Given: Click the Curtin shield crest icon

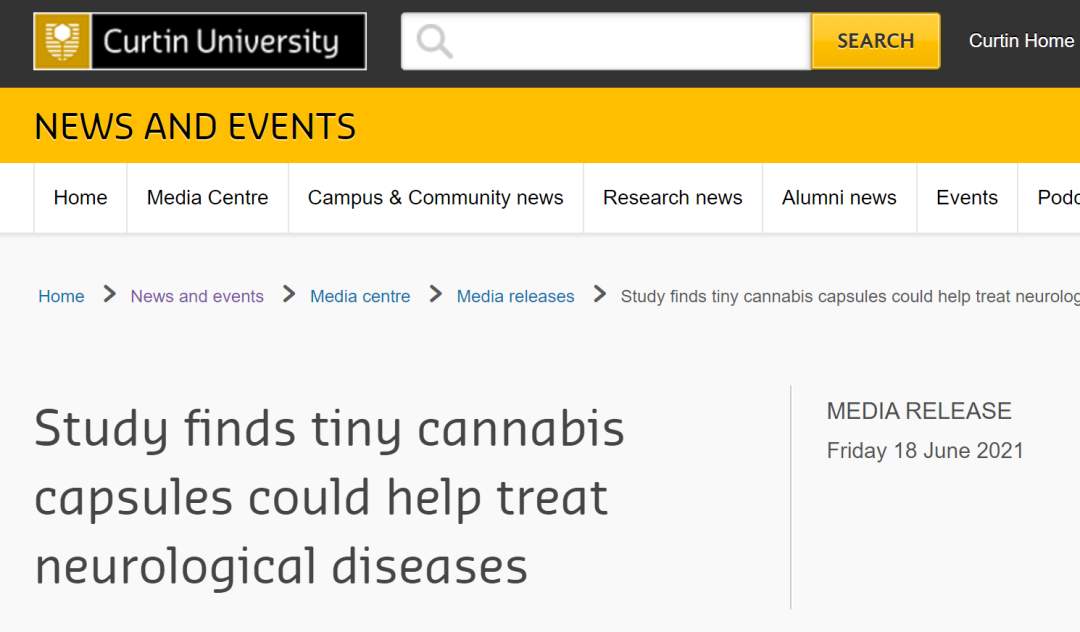Looking at the screenshot, I should coord(62,41).
